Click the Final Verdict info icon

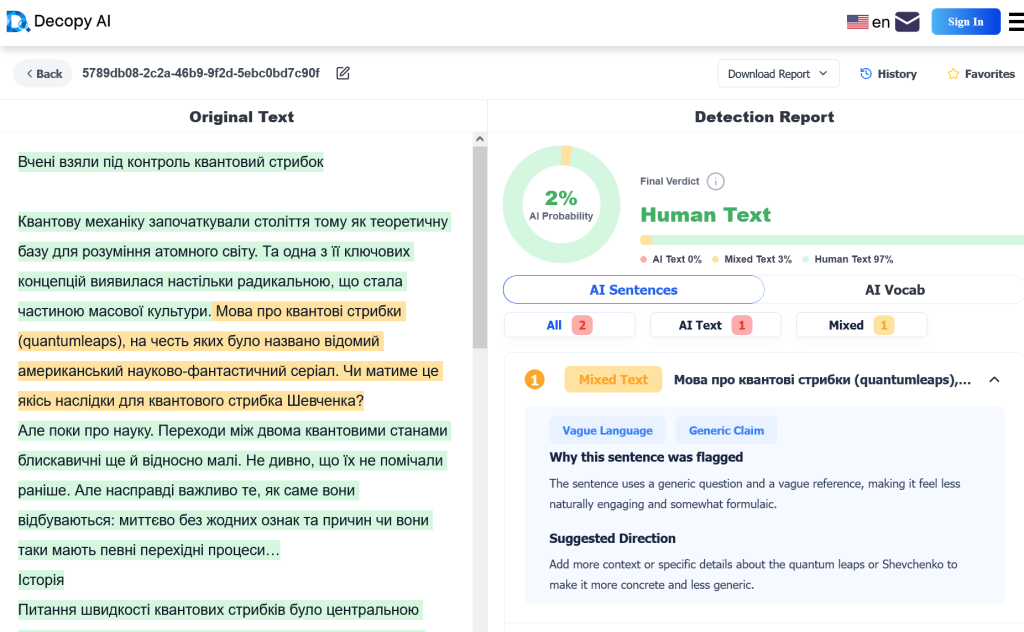pyautogui.click(x=716, y=182)
